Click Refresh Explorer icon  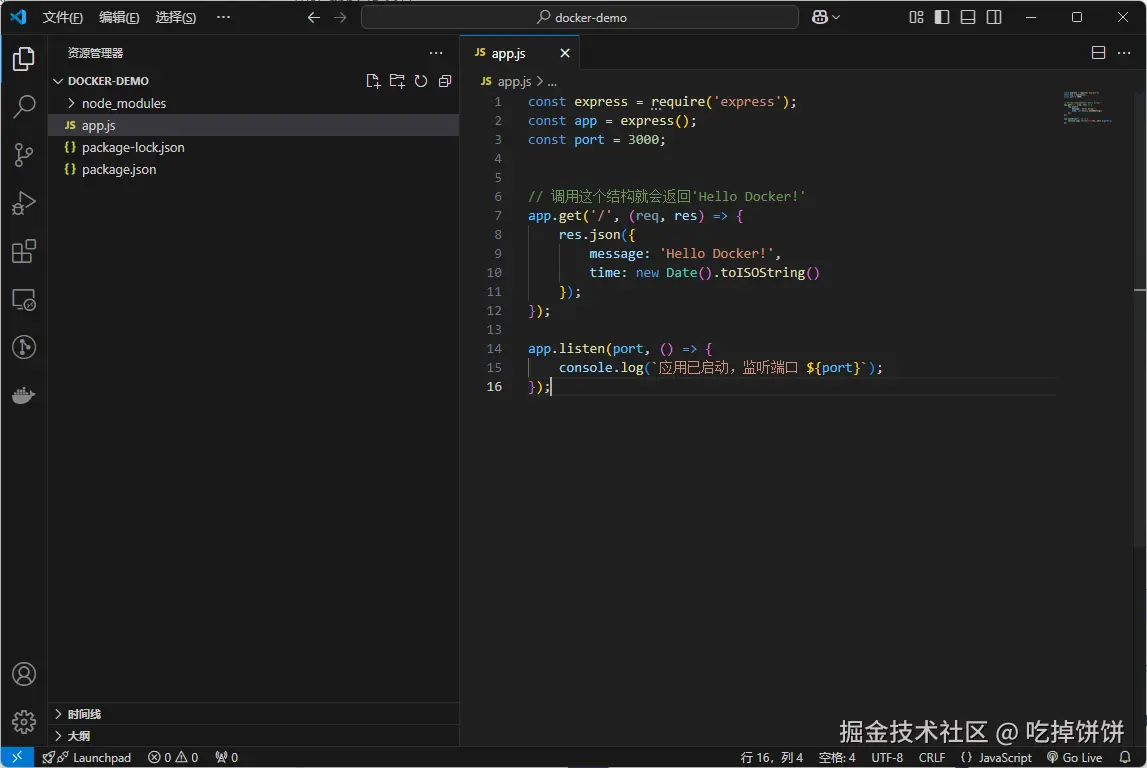[421, 81]
